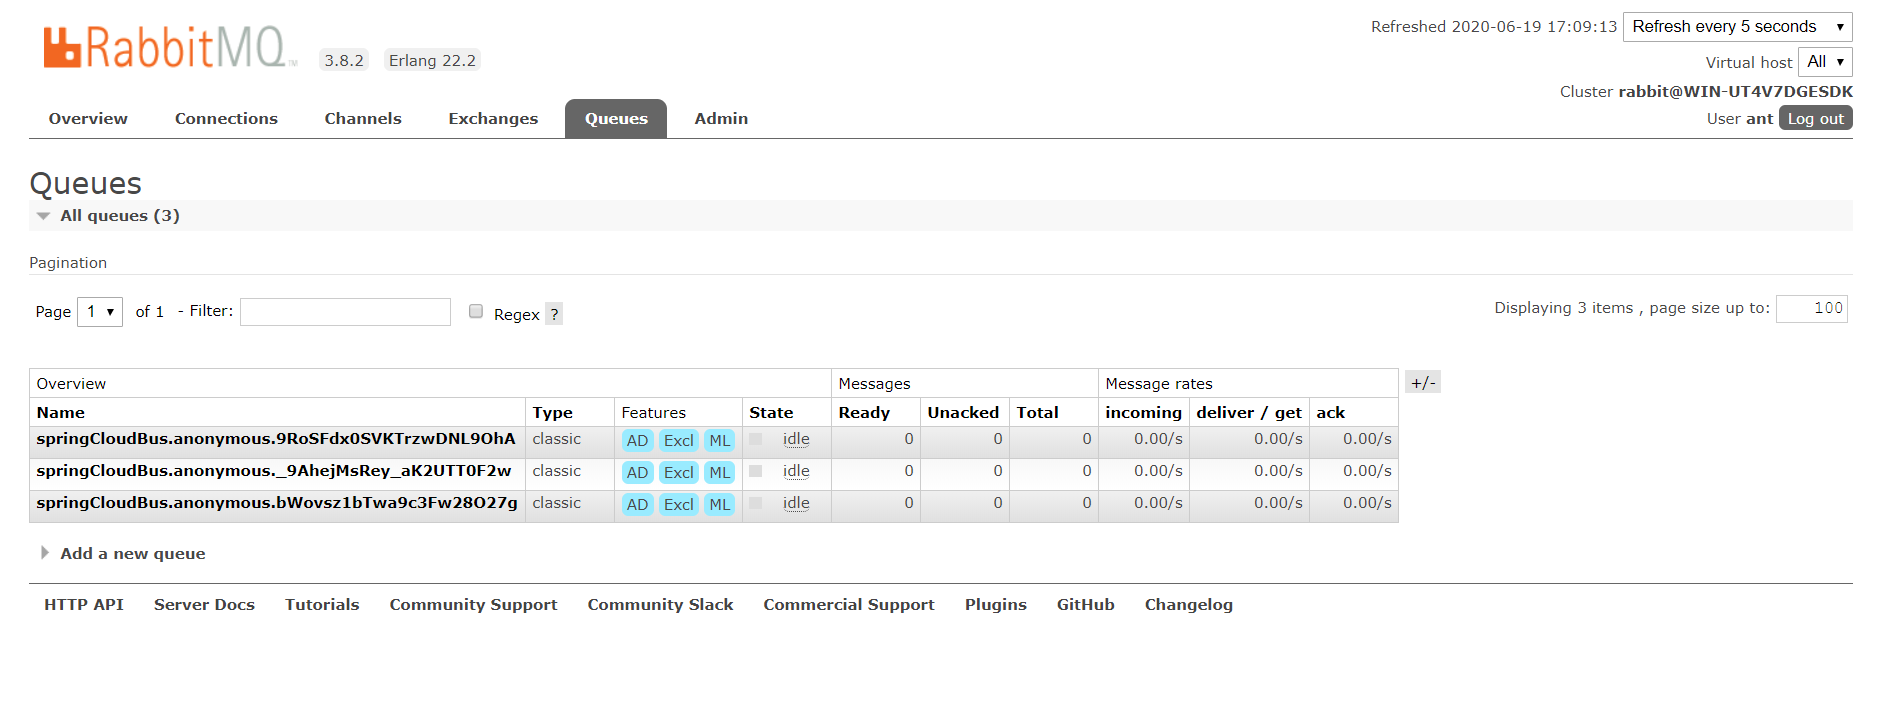The height and width of the screenshot is (725, 1882).
Task: Sort by Type column header
Action: 552,412
